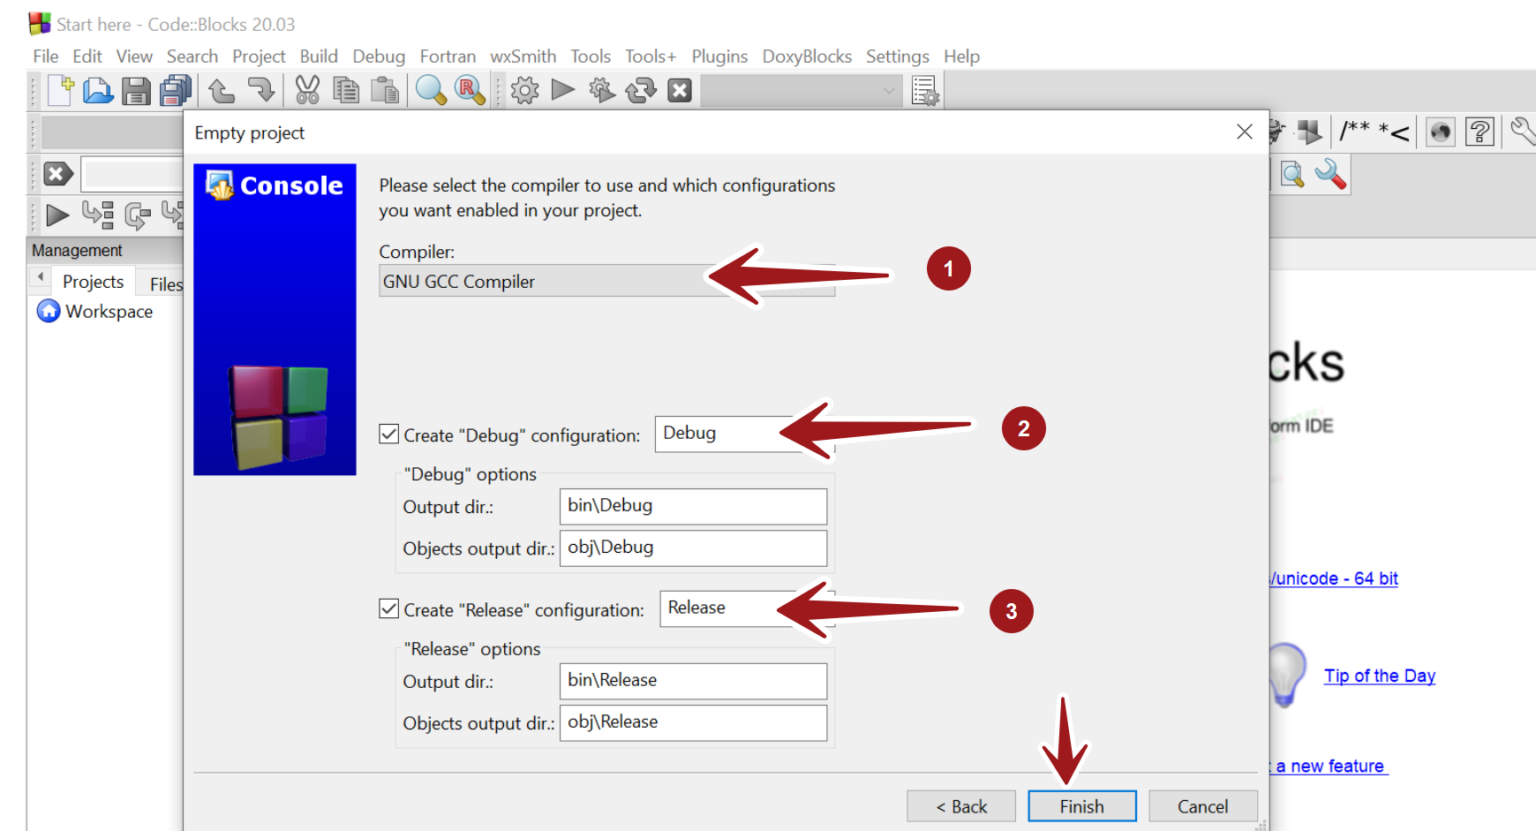Click the Rebuild arrows icon
This screenshot has height=831, width=1536.
(x=640, y=91)
